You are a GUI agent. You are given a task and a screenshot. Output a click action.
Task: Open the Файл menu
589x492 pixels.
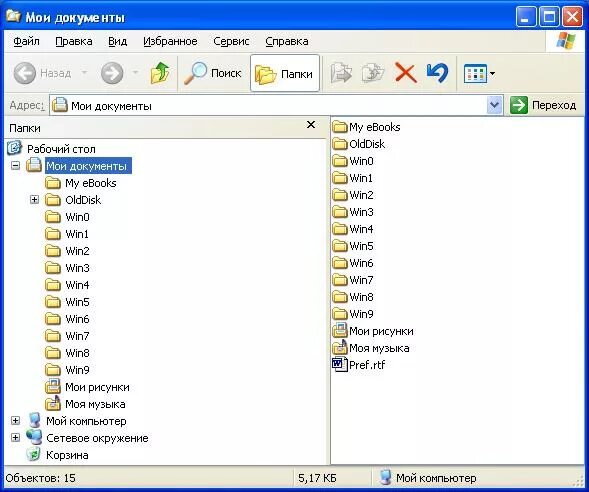point(26,41)
